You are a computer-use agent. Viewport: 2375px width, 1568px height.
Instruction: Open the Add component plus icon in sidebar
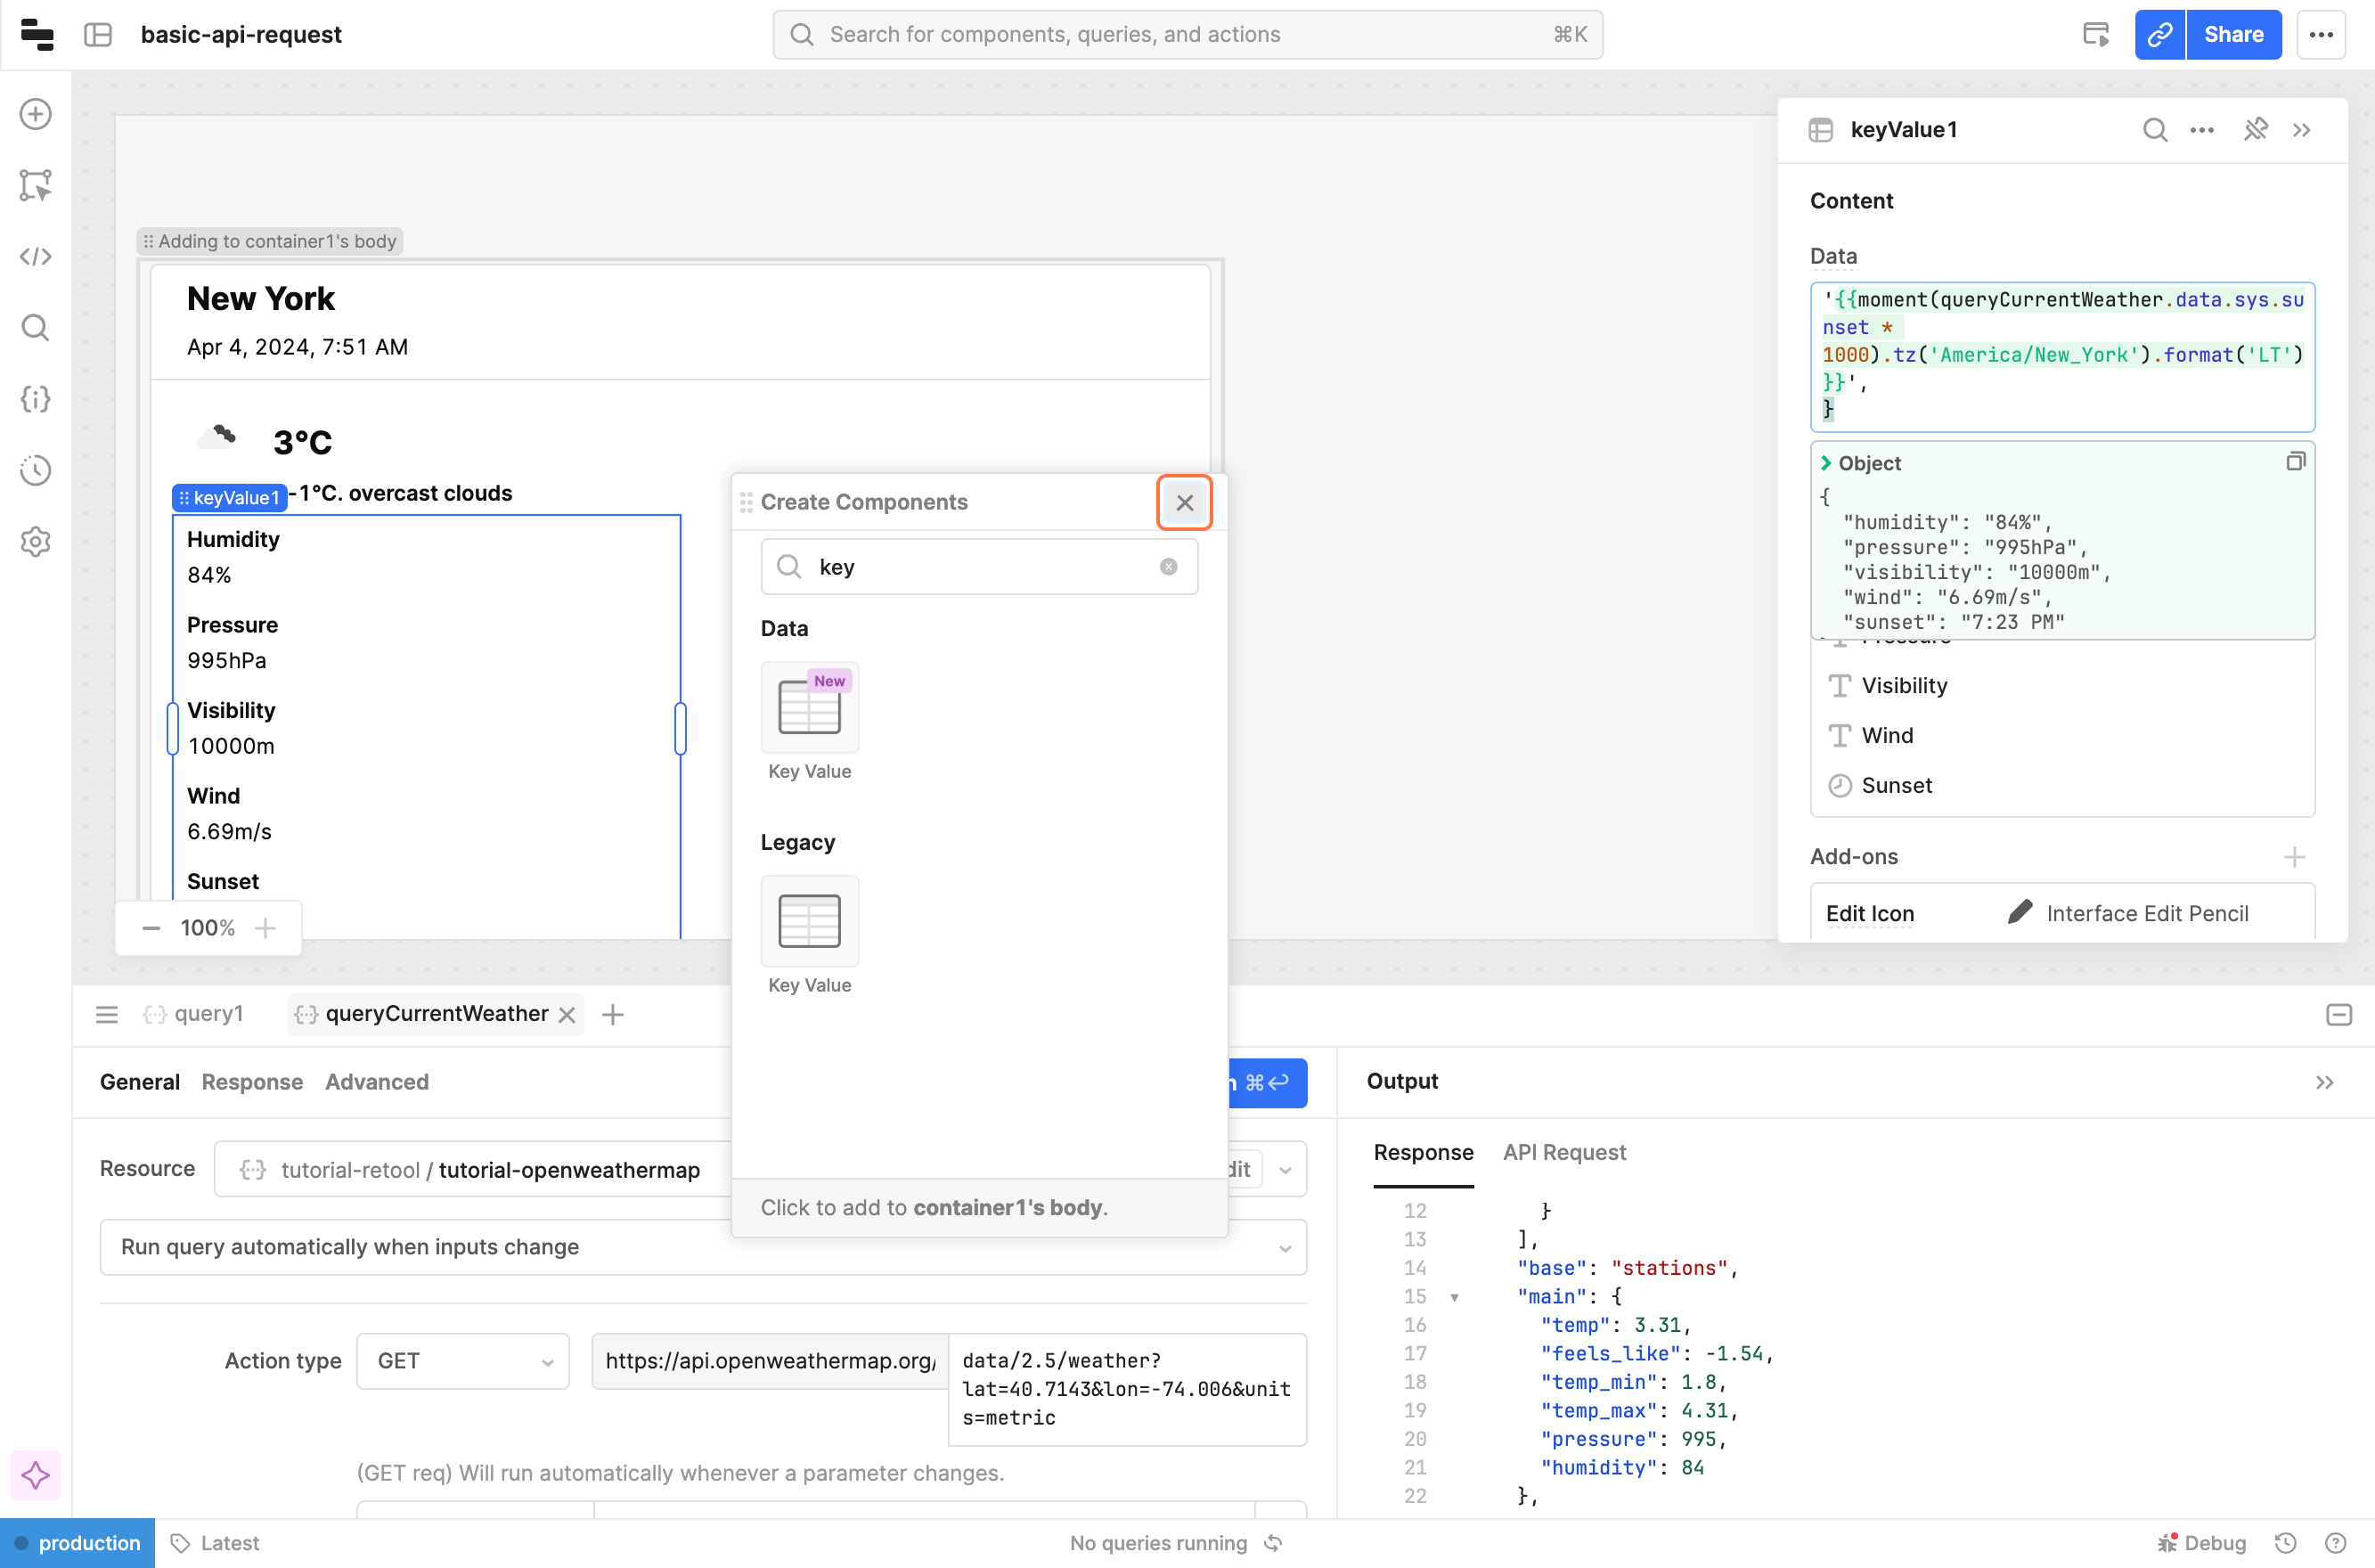36,114
